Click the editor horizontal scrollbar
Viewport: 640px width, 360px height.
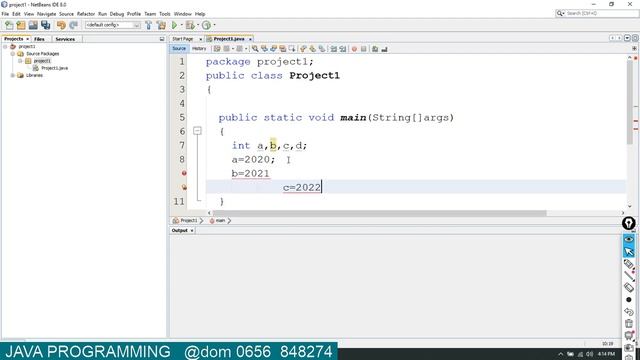click(379, 213)
